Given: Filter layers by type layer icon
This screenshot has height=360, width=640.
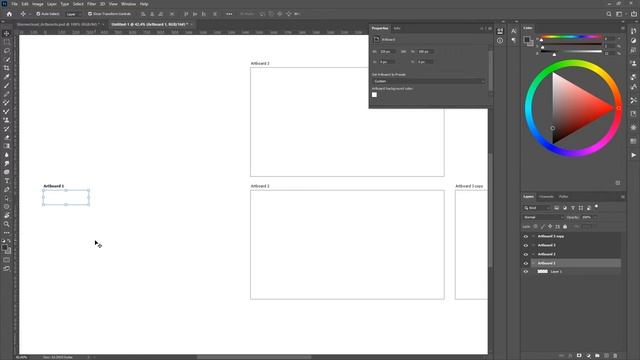Looking at the screenshot, I should pyautogui.click(x=573, y=208).
